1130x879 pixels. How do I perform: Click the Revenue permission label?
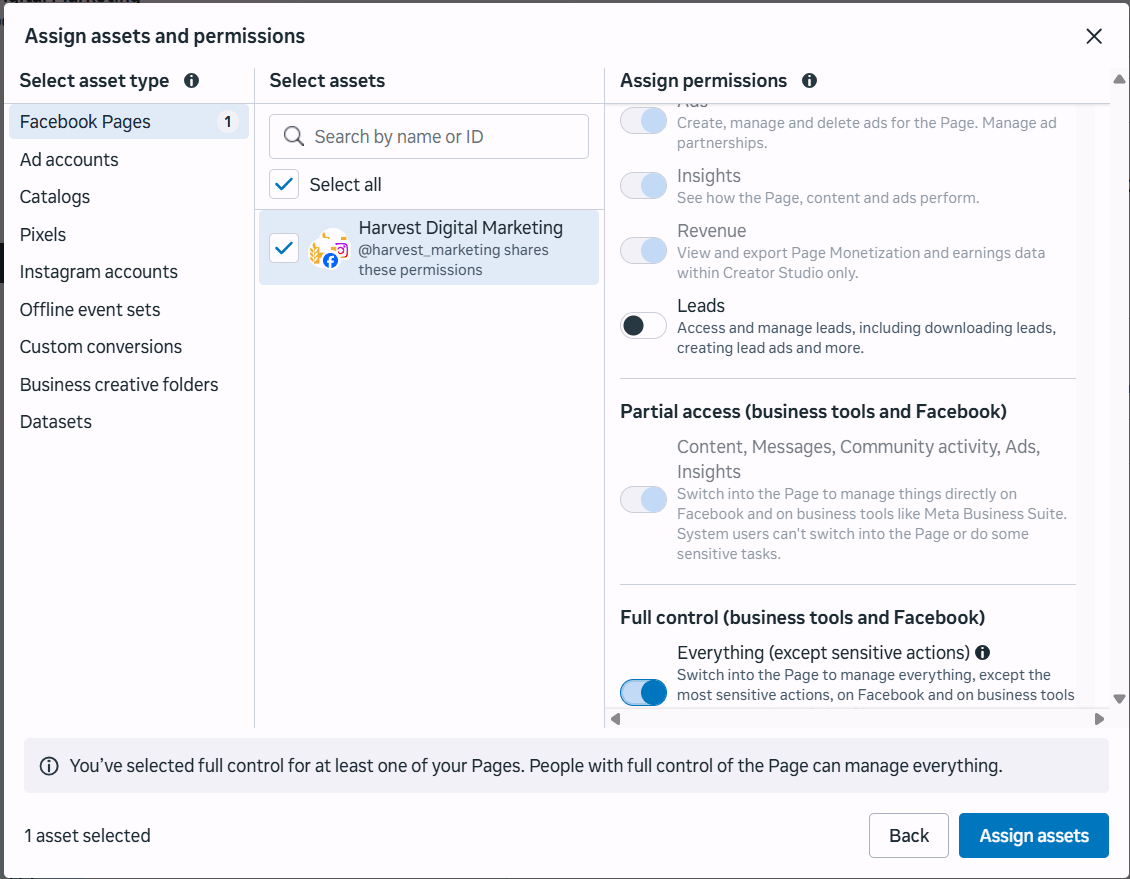coord(711,231)
